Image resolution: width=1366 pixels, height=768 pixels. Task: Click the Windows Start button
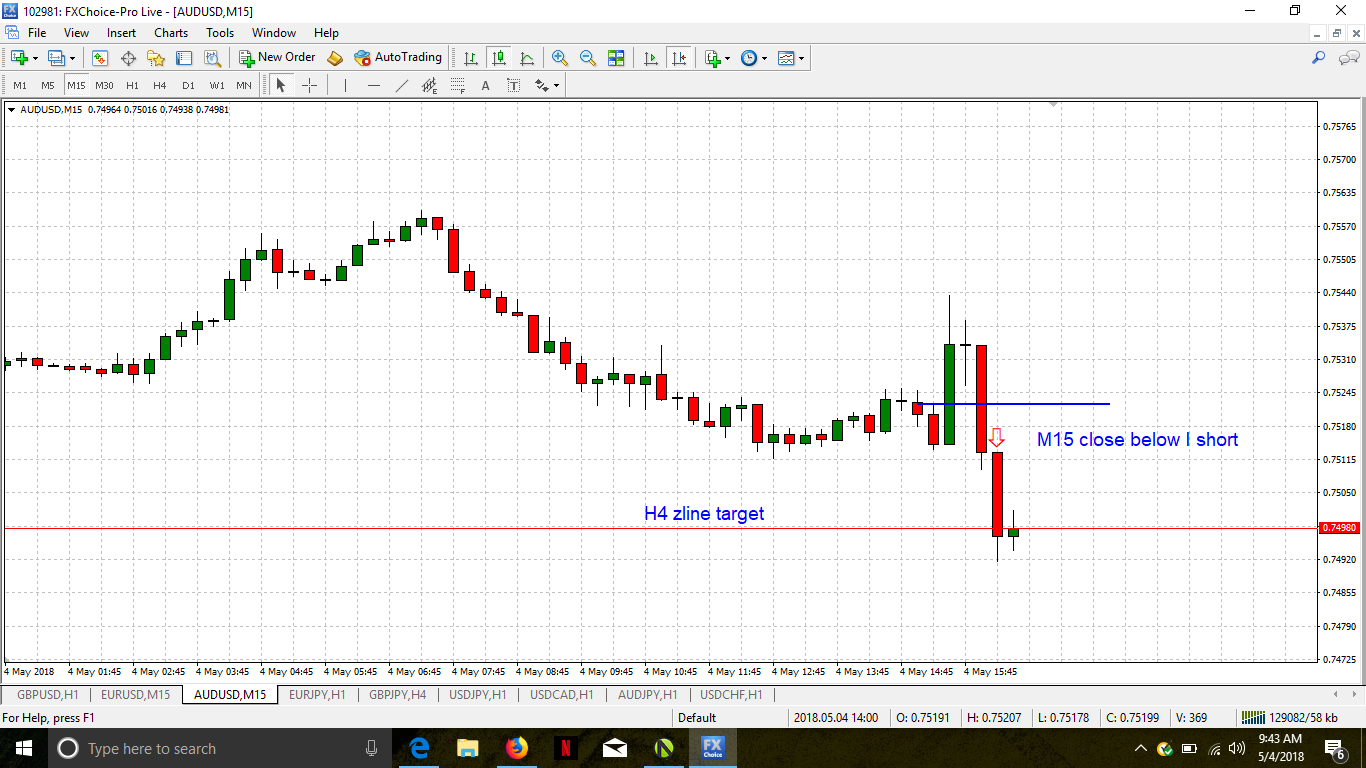coord(23,748)
